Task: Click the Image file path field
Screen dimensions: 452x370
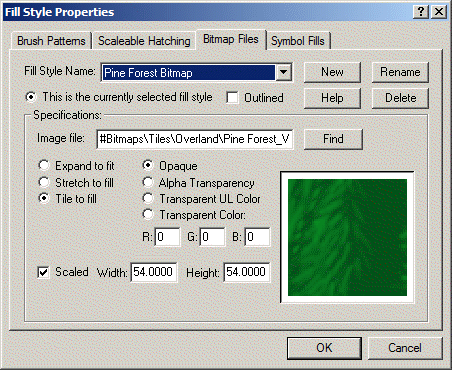Action: point(195,139)
